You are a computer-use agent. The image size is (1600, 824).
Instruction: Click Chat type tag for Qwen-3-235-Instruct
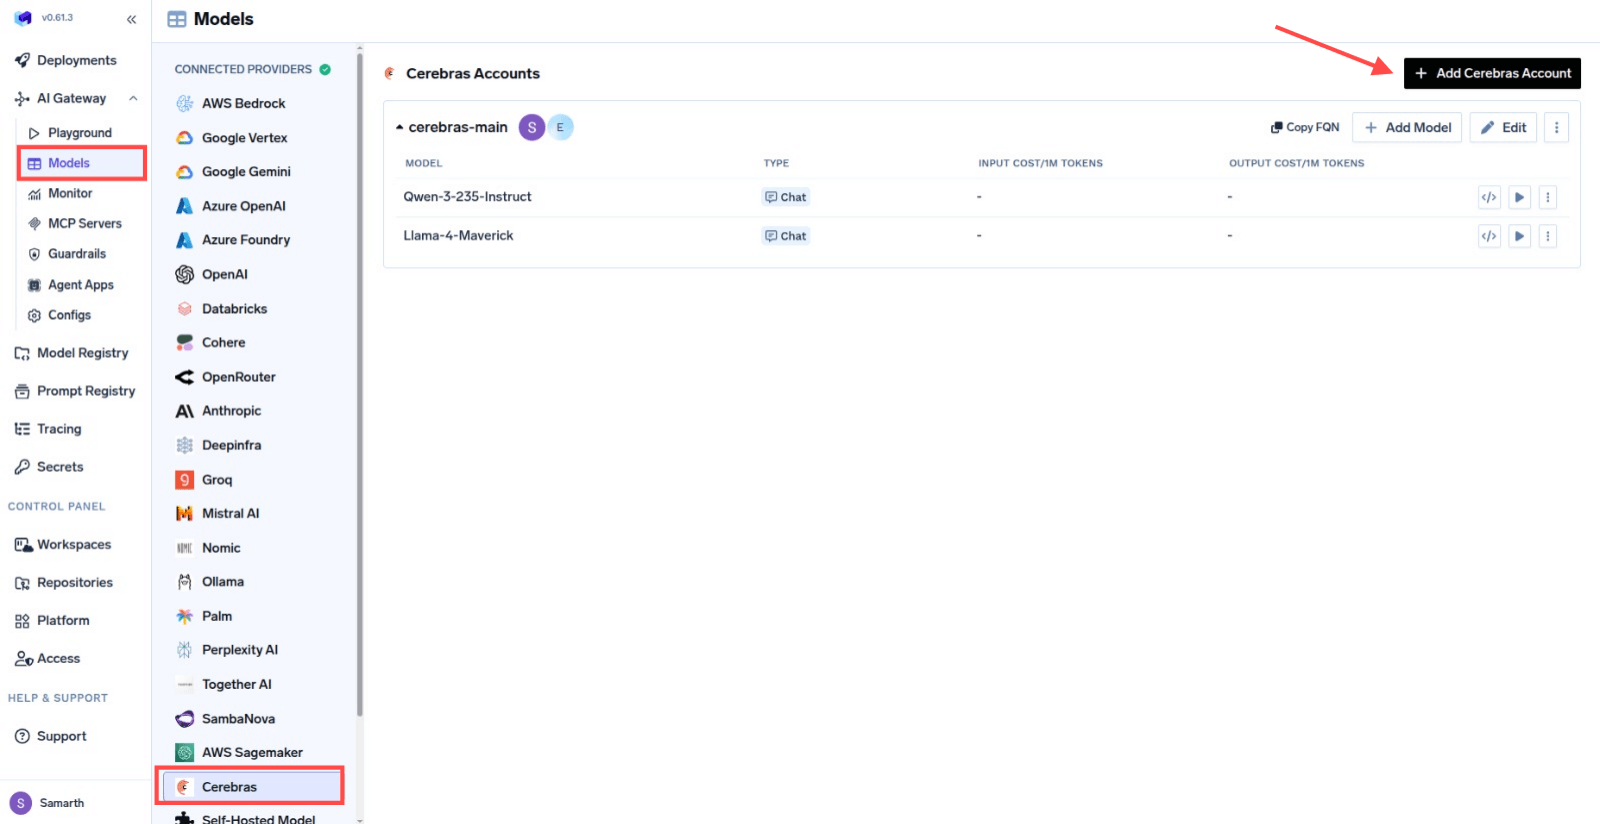pos(786,197)
